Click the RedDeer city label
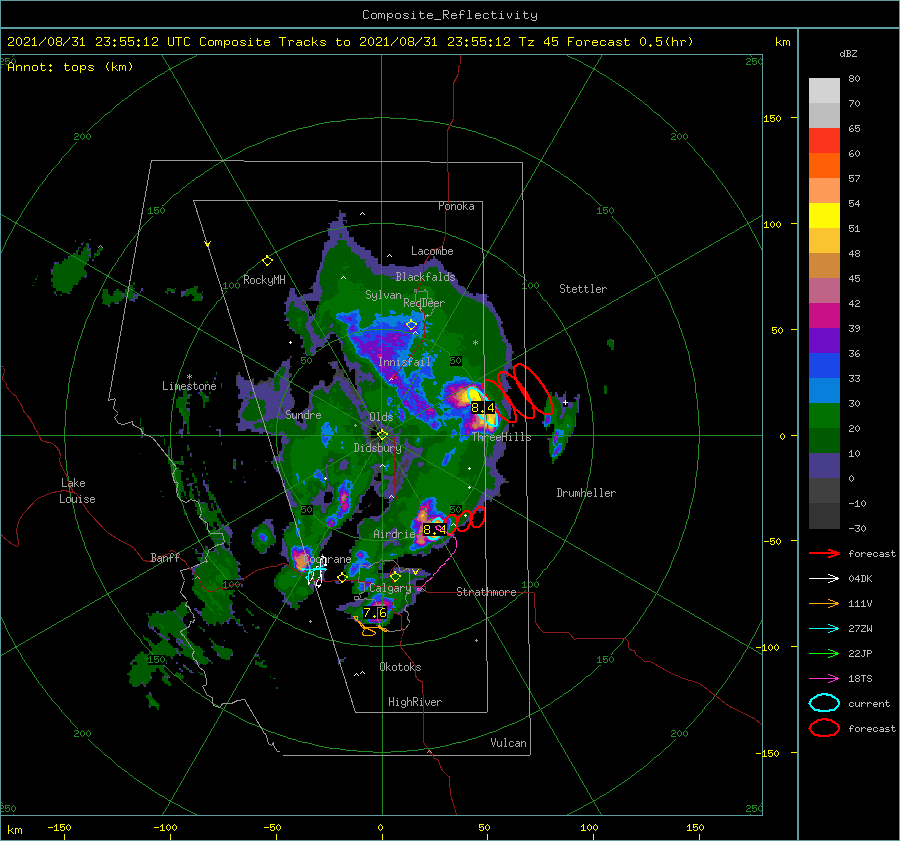900x841 pixels. 424,303
